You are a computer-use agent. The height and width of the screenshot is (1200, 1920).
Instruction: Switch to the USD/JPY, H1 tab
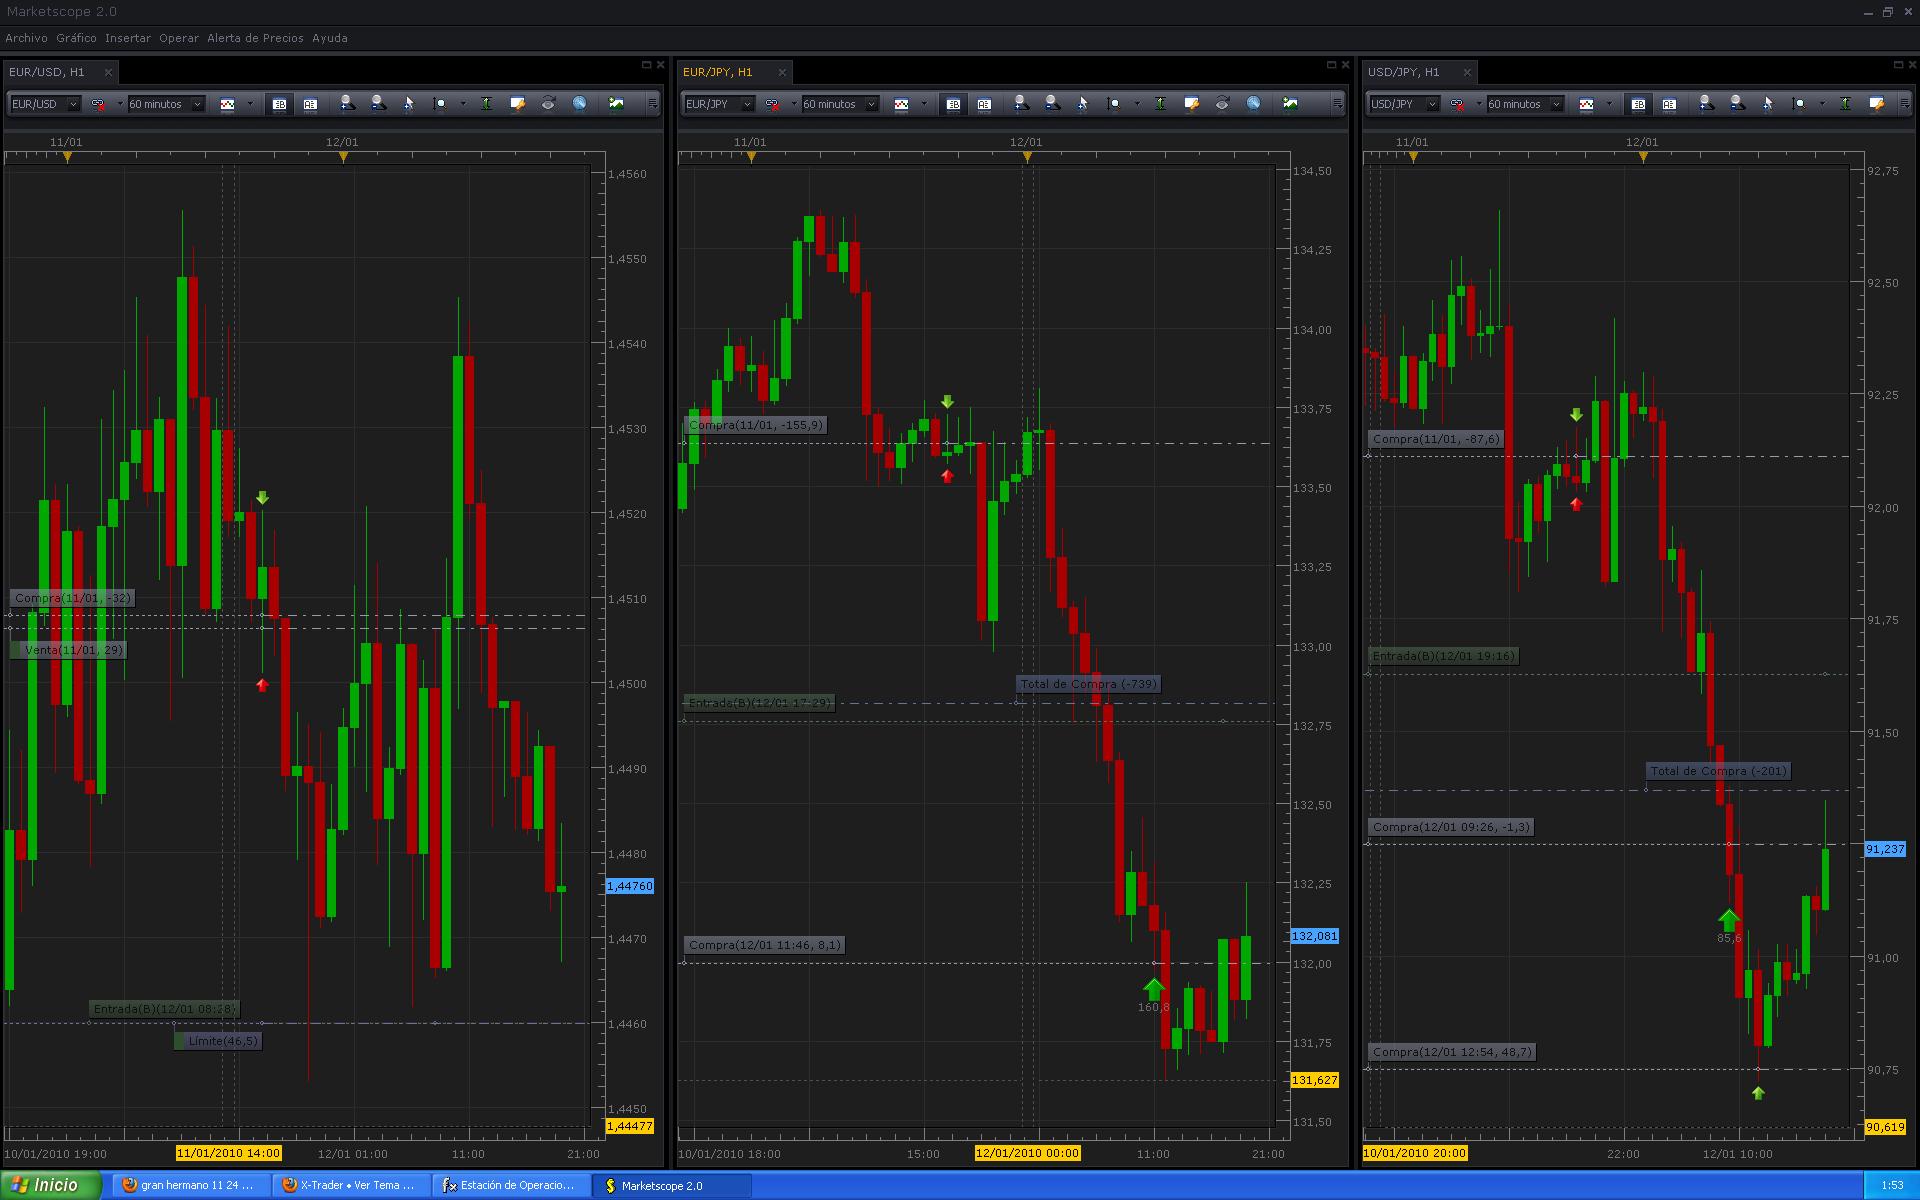[1404, 72]
